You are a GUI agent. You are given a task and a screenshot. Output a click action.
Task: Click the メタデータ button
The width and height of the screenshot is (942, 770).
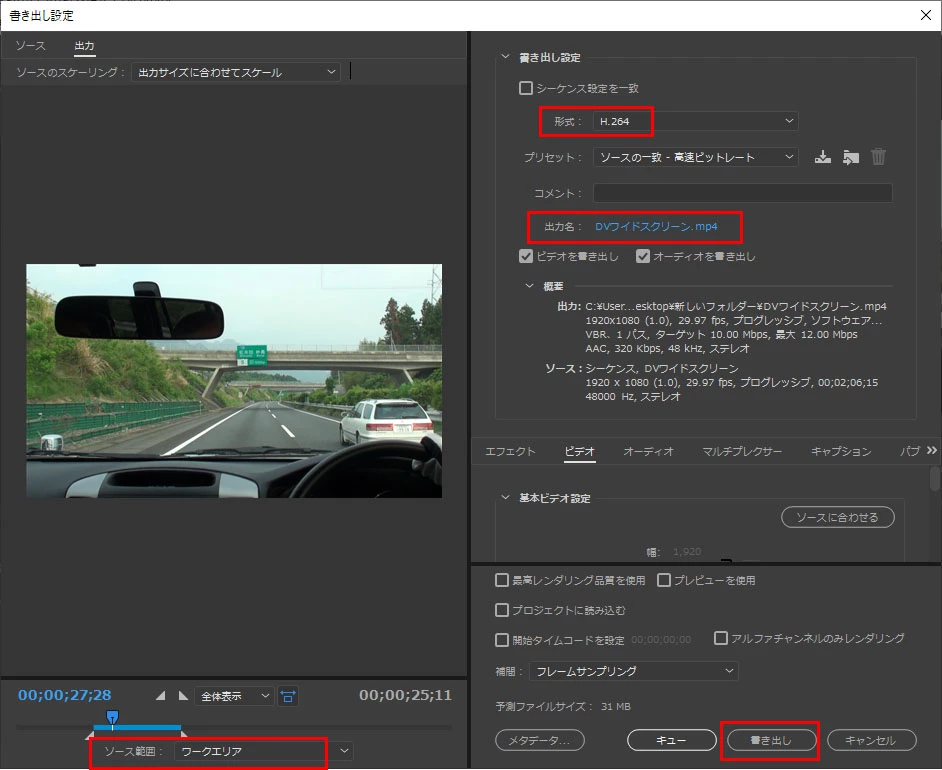(539, 740)
